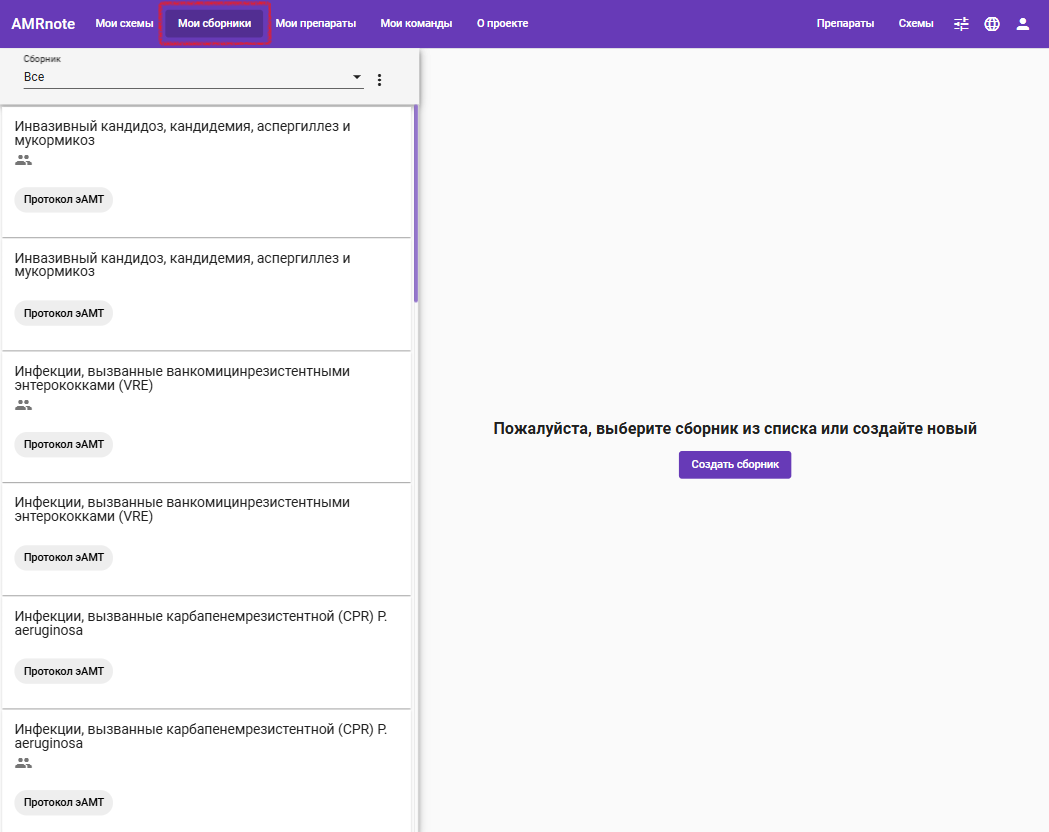The width and height of the screenshot is (1049, 832).
Task: Open the О проекте page
Action: pyautogui.click(x=502, y=23)
